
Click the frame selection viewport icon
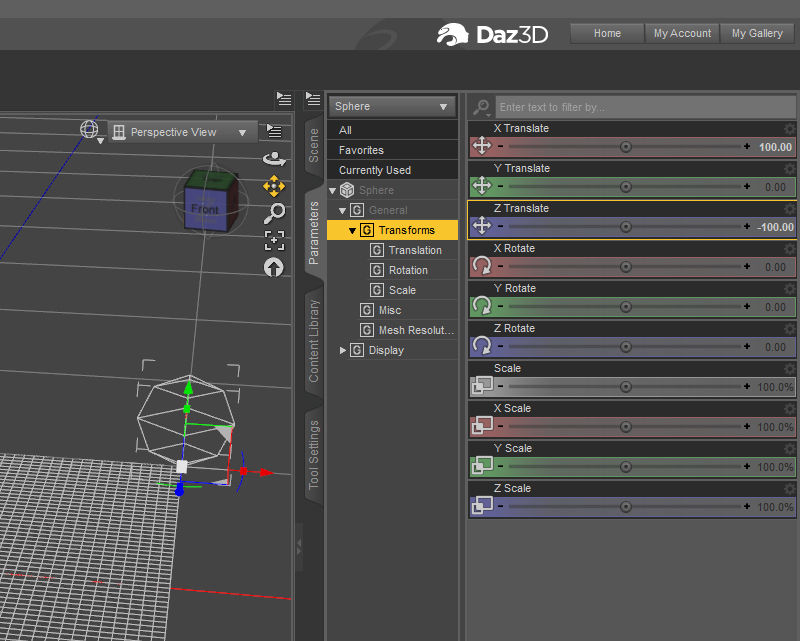point(273,240)
